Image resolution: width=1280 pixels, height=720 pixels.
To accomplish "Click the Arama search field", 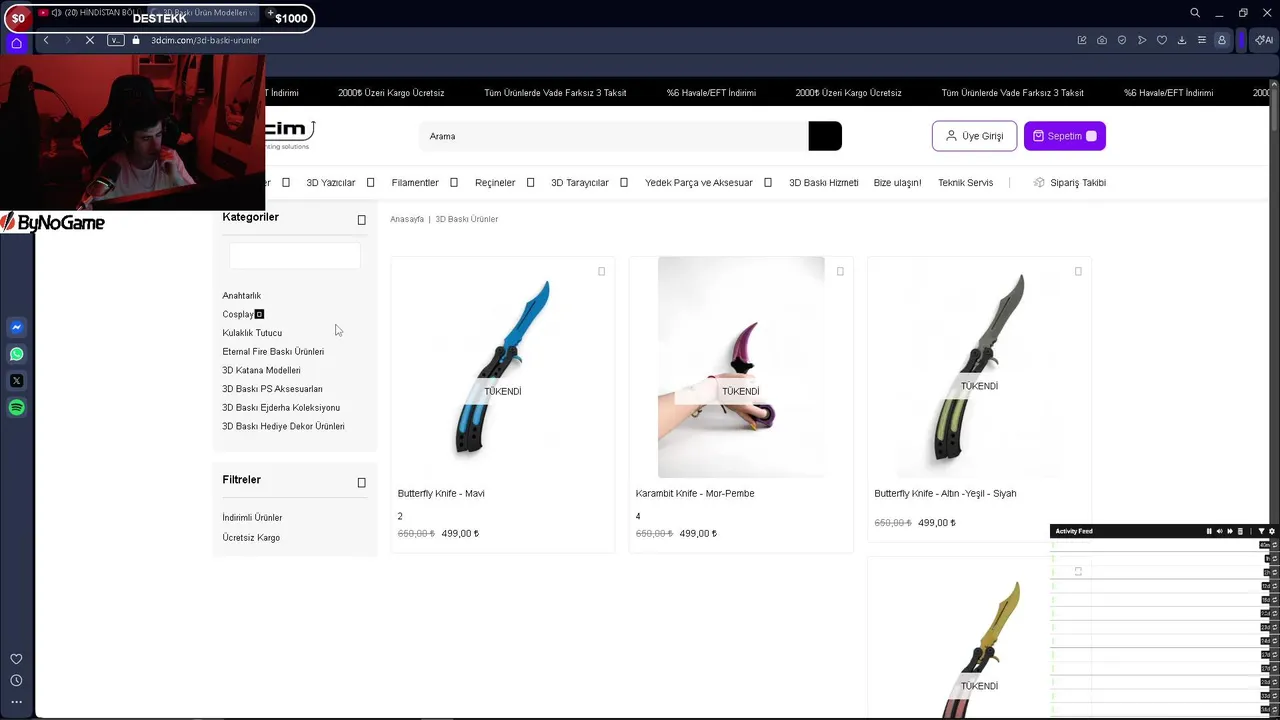I will 614,136.
